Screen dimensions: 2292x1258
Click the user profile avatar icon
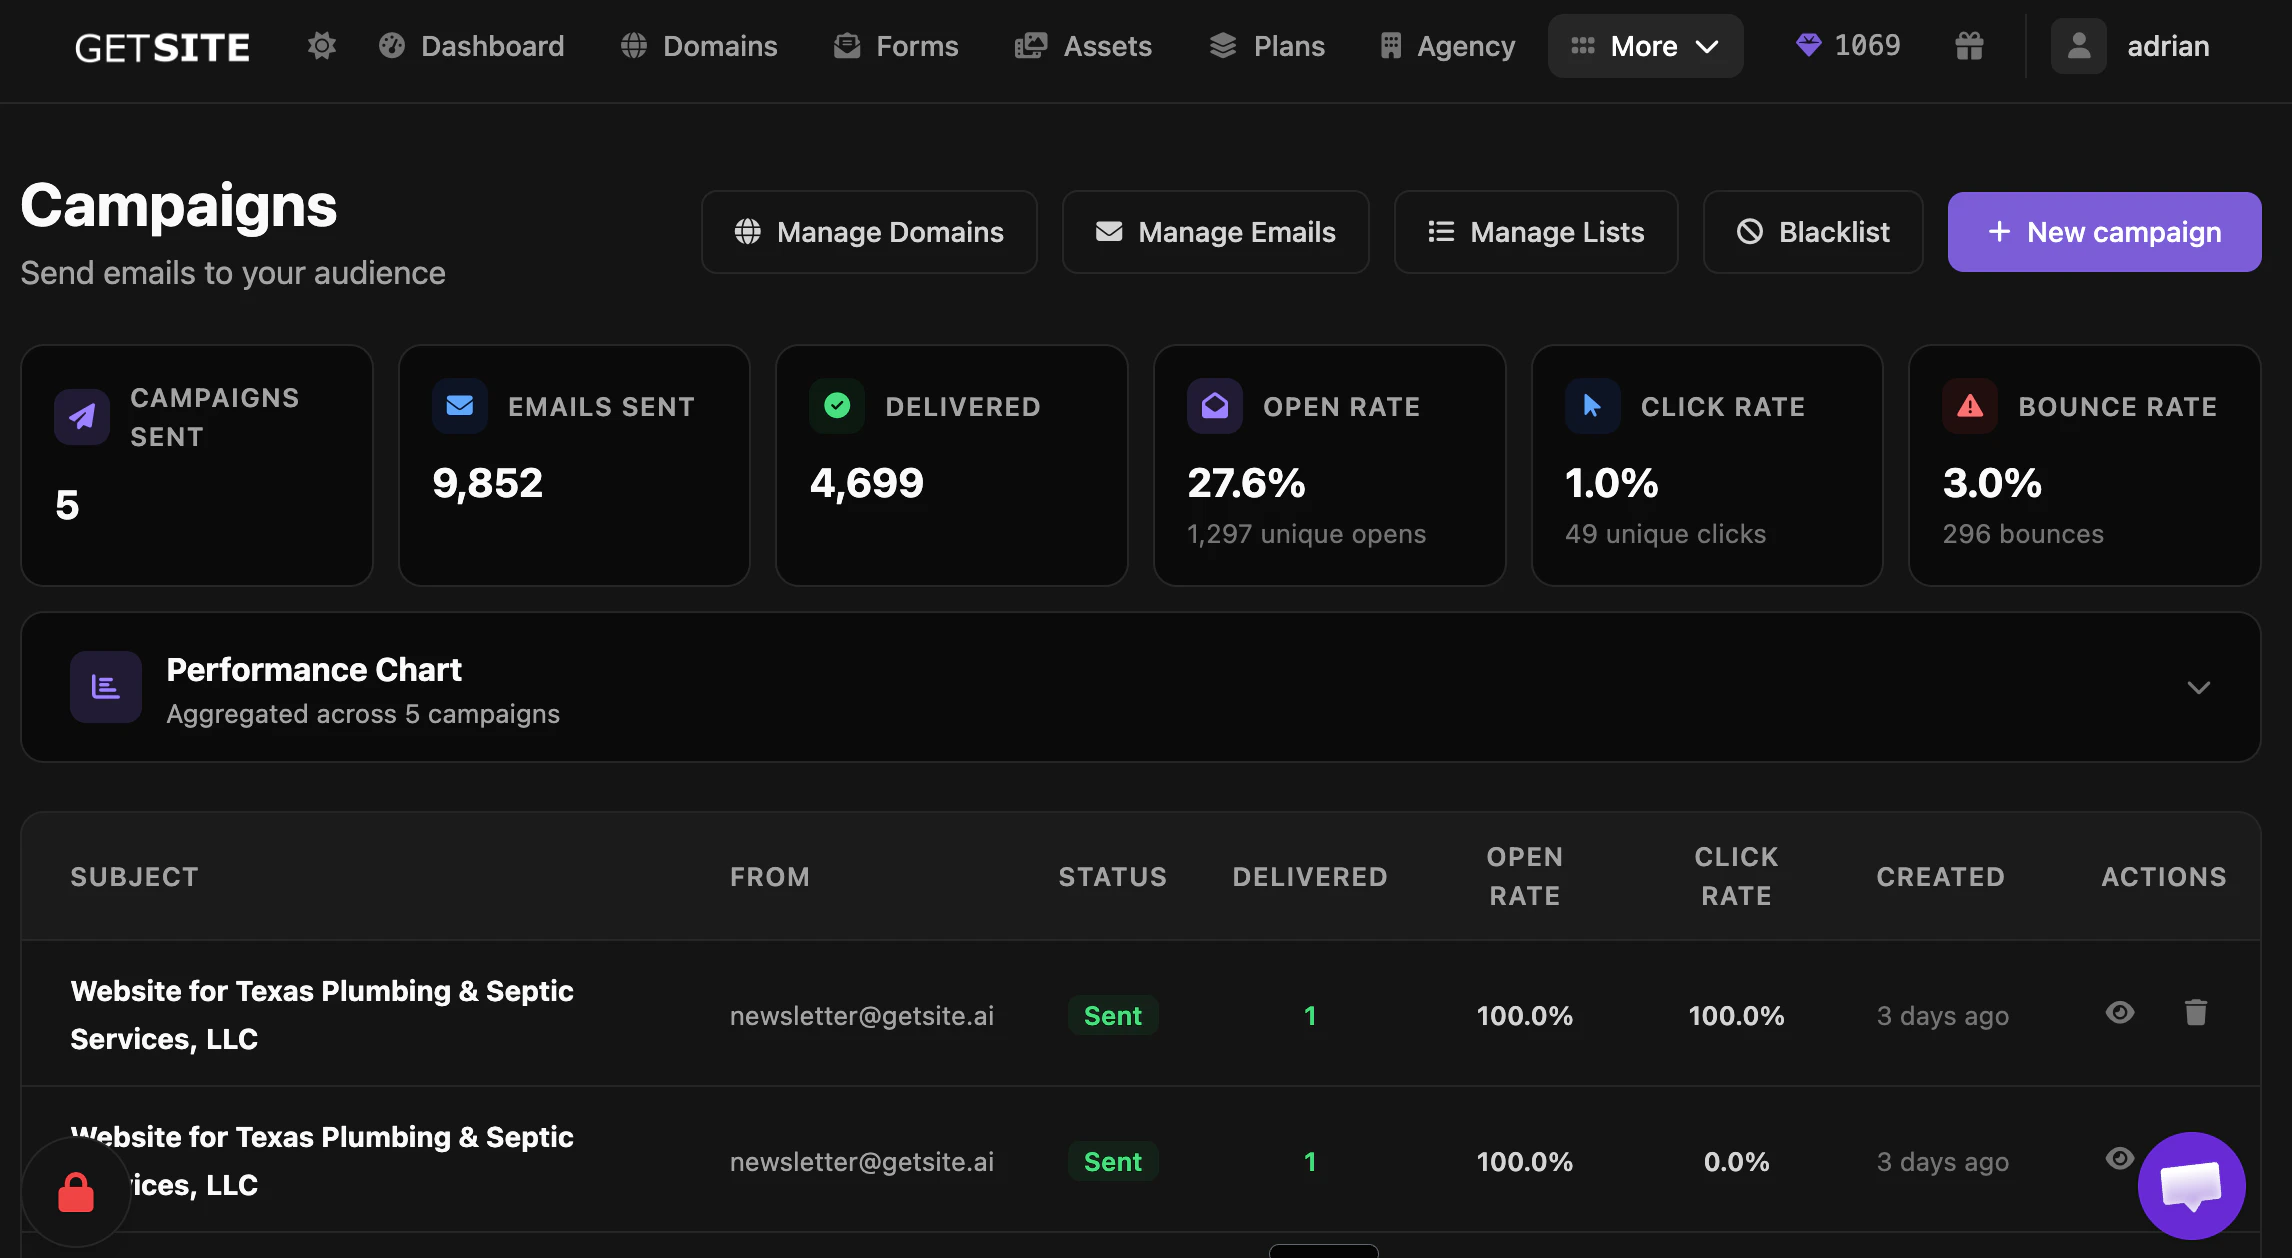point(2078,45)
